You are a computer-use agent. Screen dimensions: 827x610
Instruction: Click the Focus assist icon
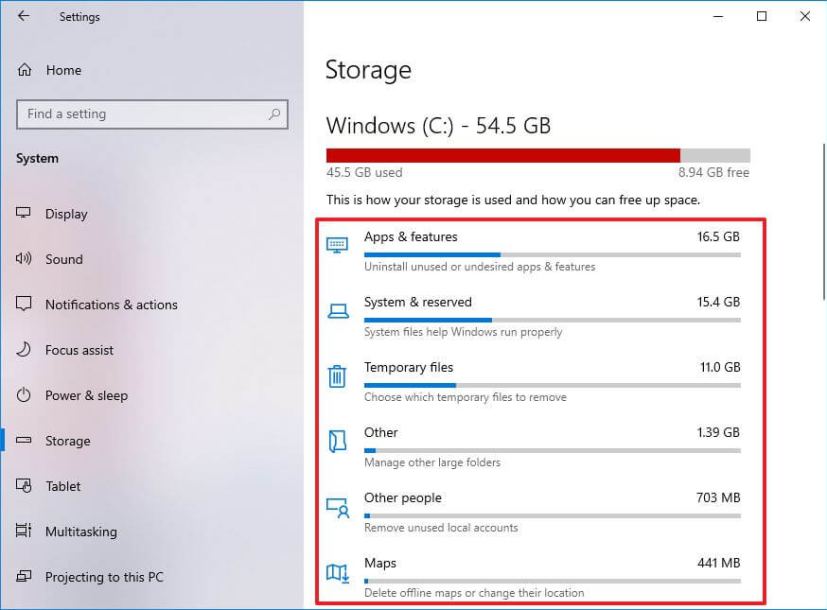click(22, 349)
